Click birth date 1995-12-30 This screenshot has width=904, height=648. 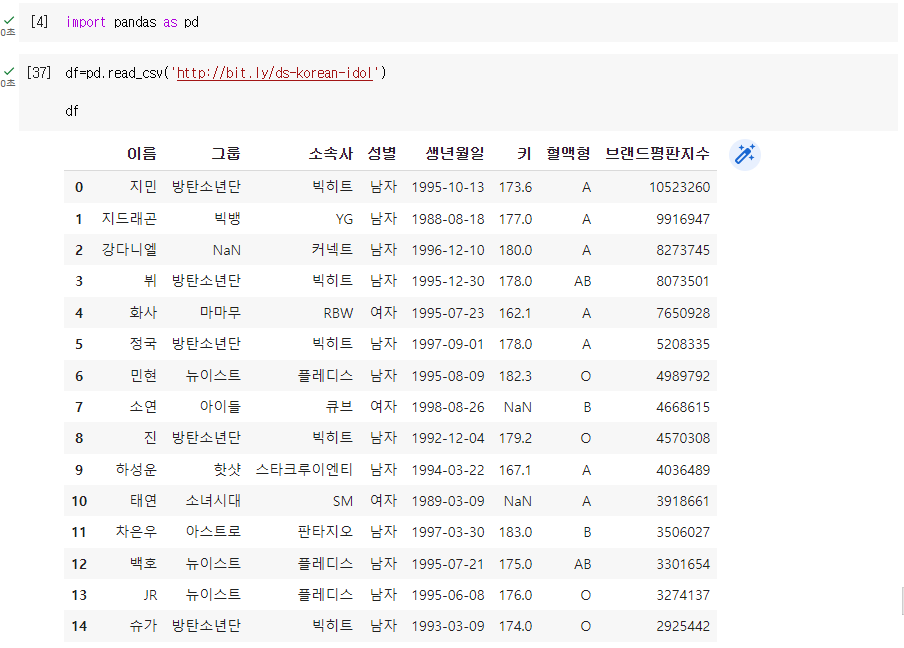[448, 281]
